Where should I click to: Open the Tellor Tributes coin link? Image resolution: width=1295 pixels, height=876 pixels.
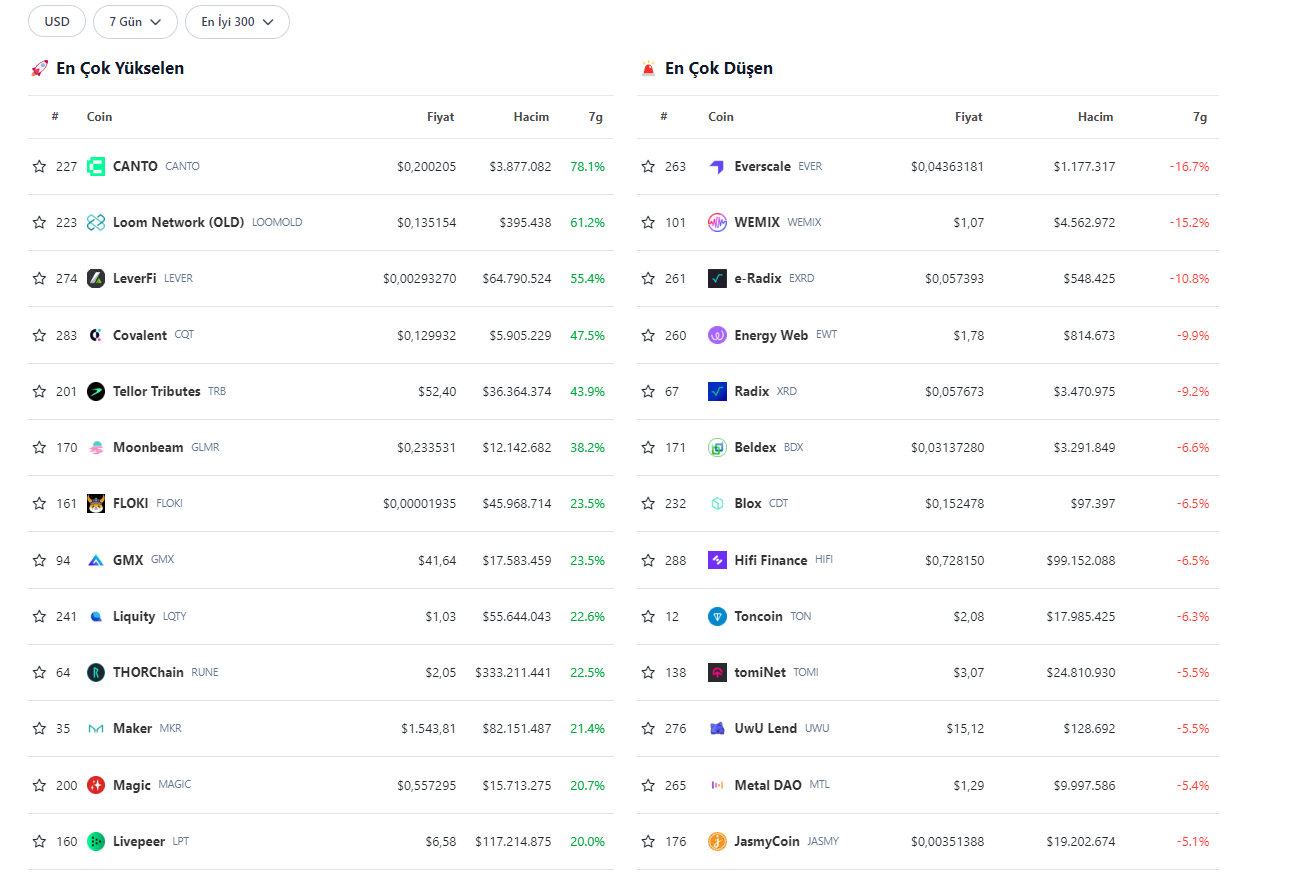tap(156, 392)
